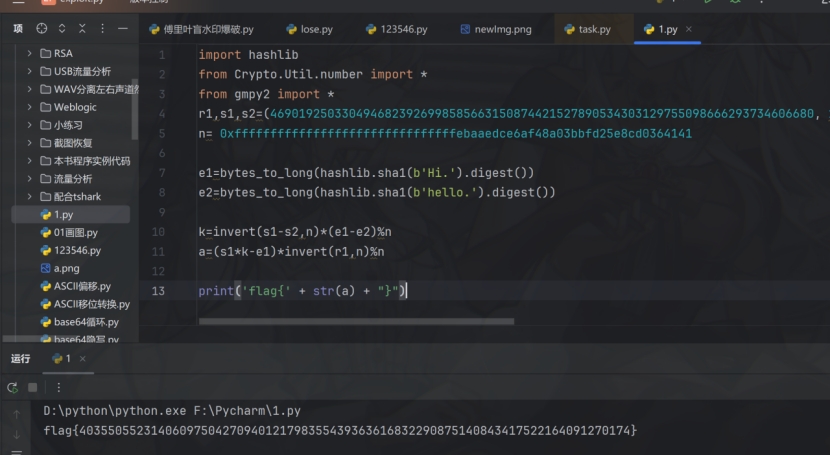Image resolution: width=830 pixels, height=455 pixels.
Task: Expand the 配合tshark folder
Action: pos(30,196)
